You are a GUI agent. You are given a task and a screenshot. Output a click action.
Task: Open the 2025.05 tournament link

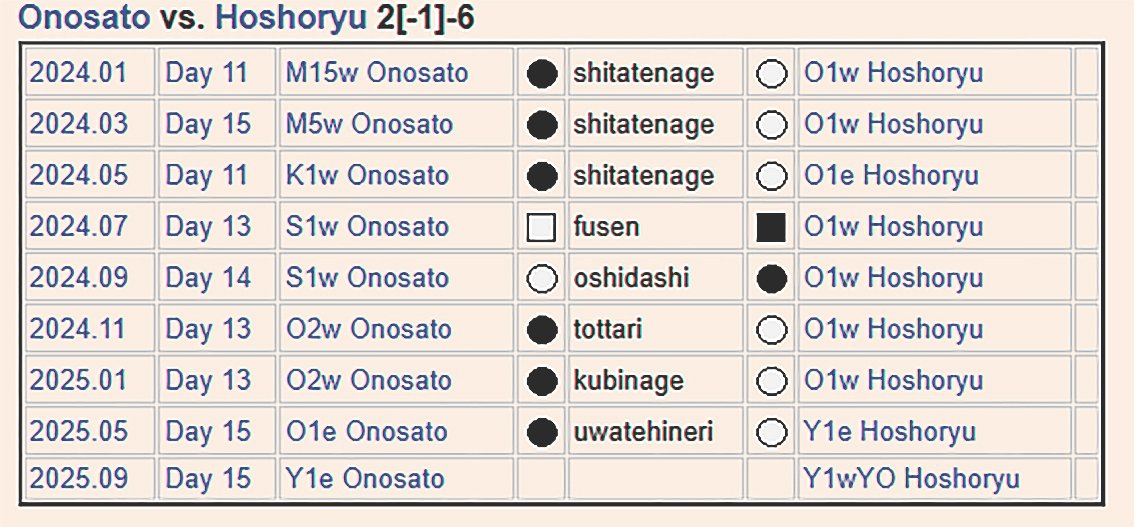[x=79, y=432]
